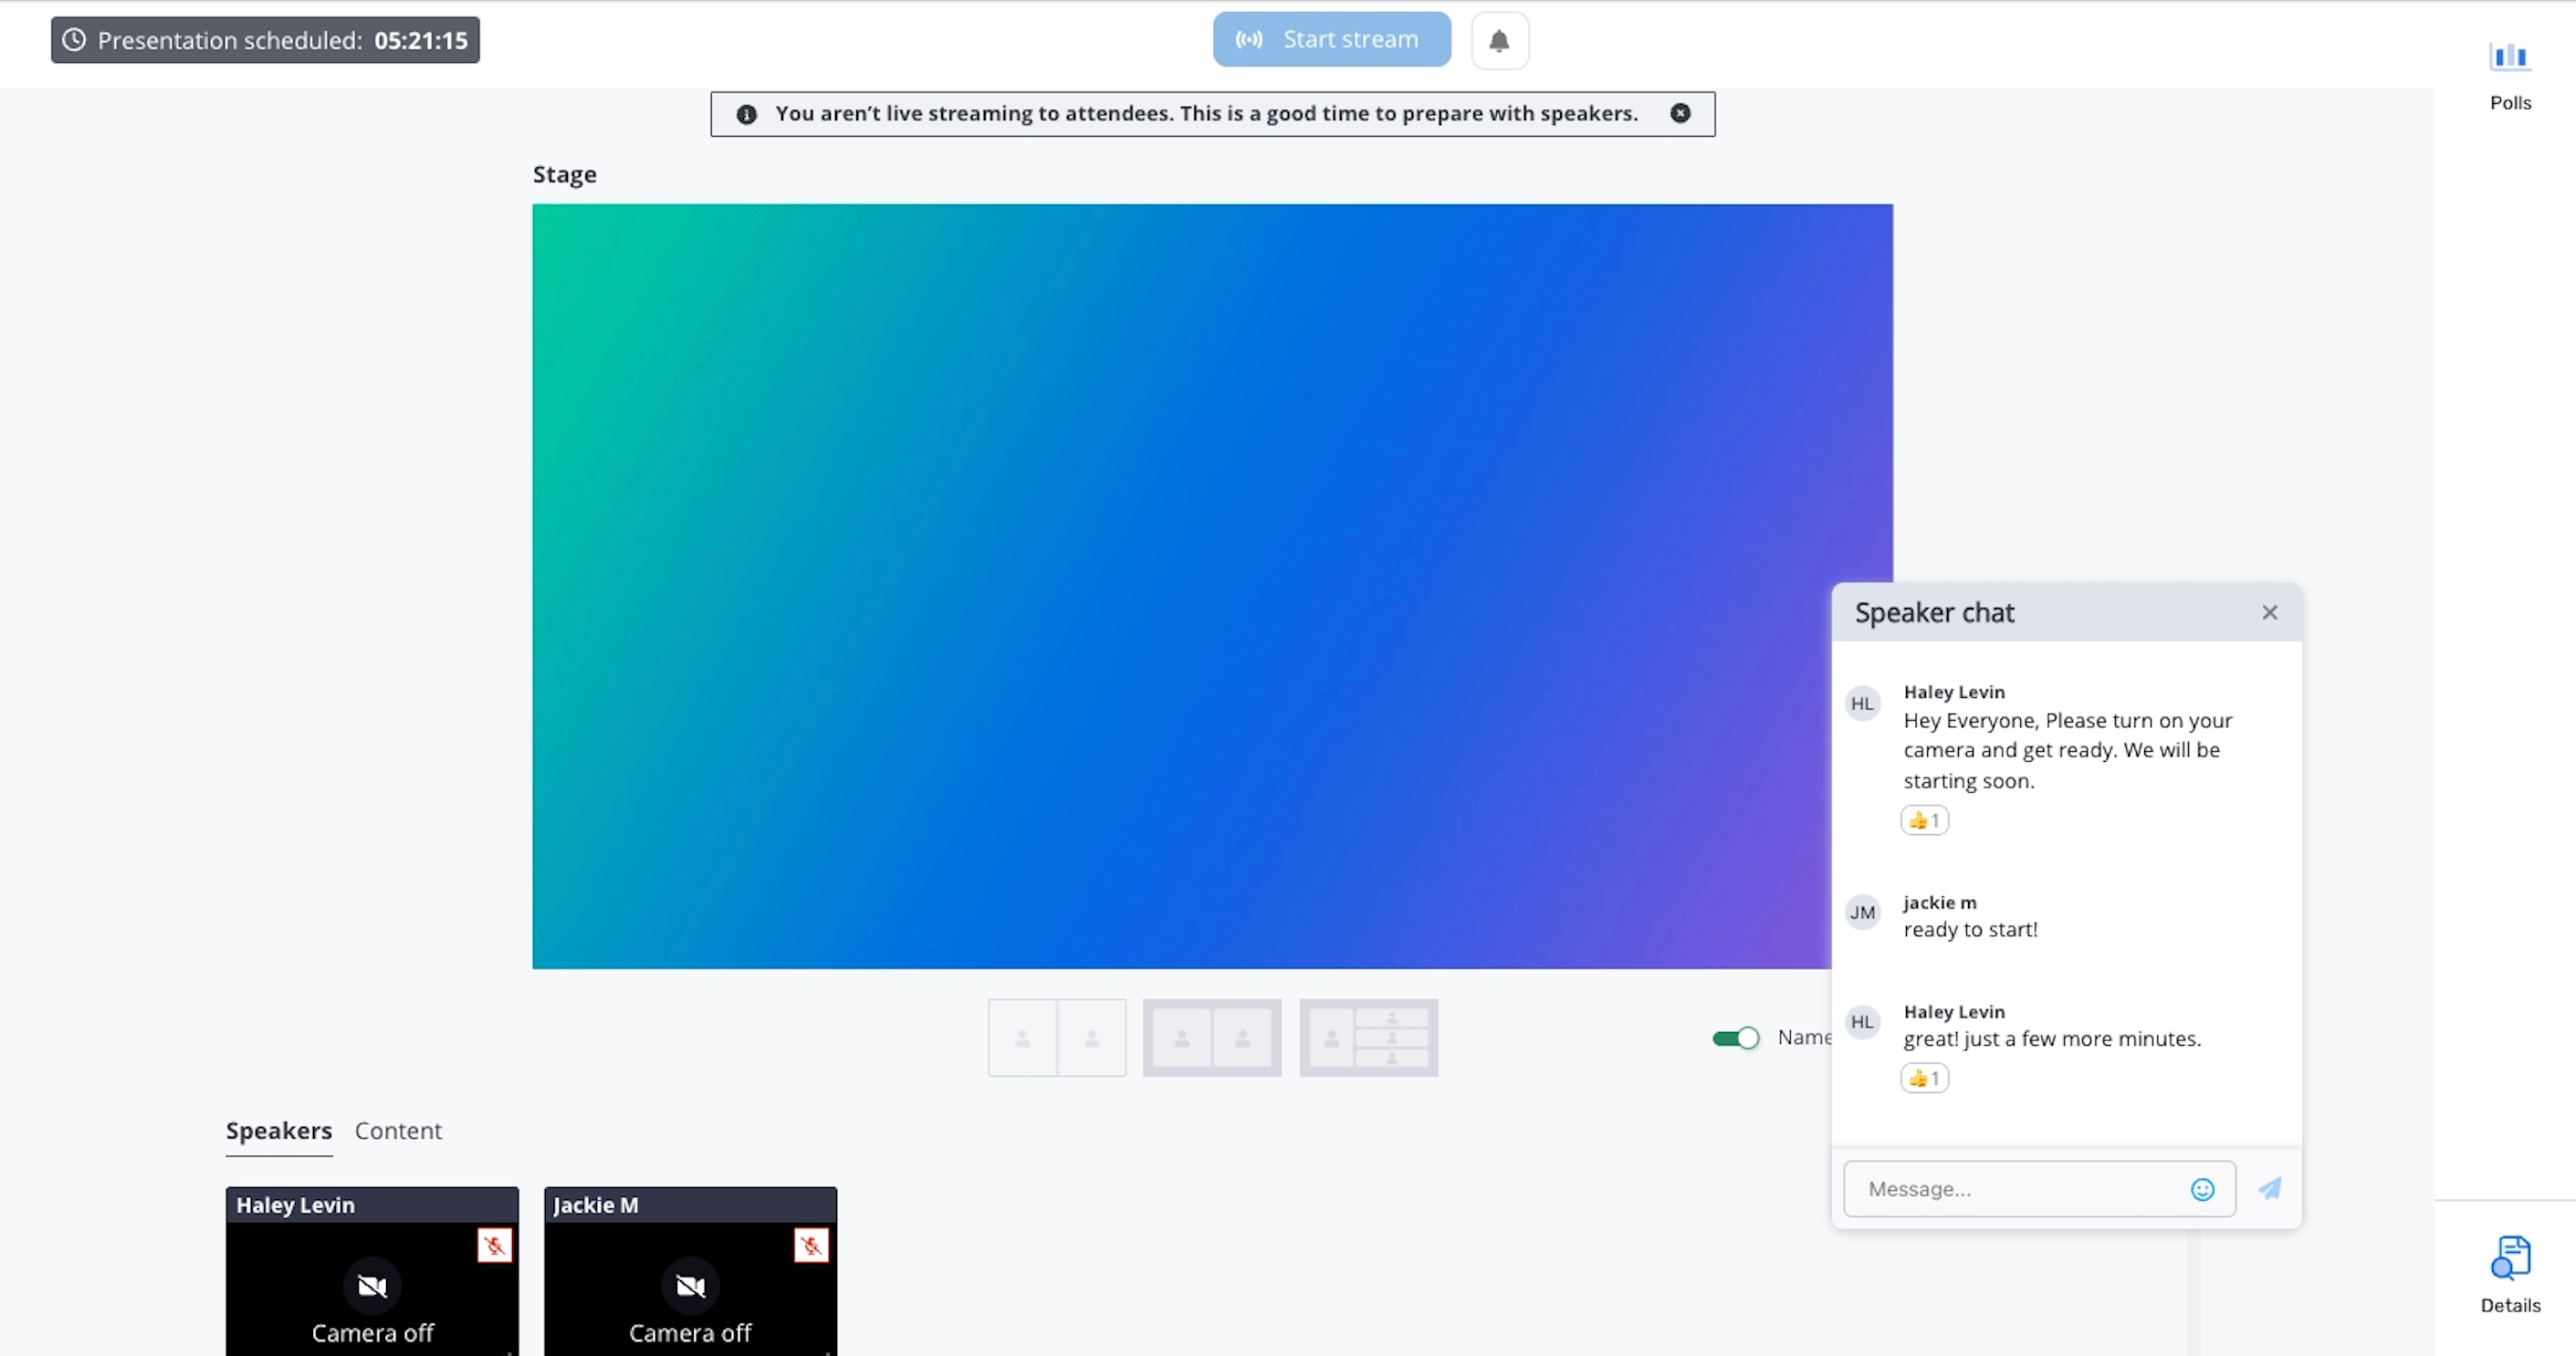Click Jackie M's muted microphone icon

tap(811, 1245)
